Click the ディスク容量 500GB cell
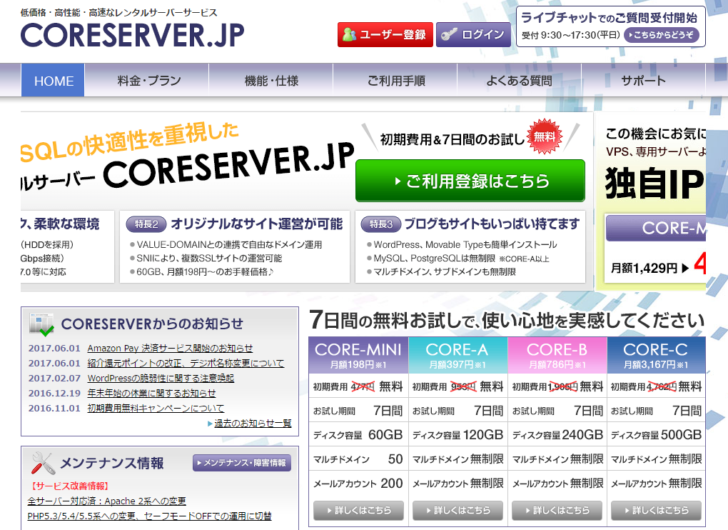This screenshot has width=728, height=530. pyautogui.click(x=656, y=435)
